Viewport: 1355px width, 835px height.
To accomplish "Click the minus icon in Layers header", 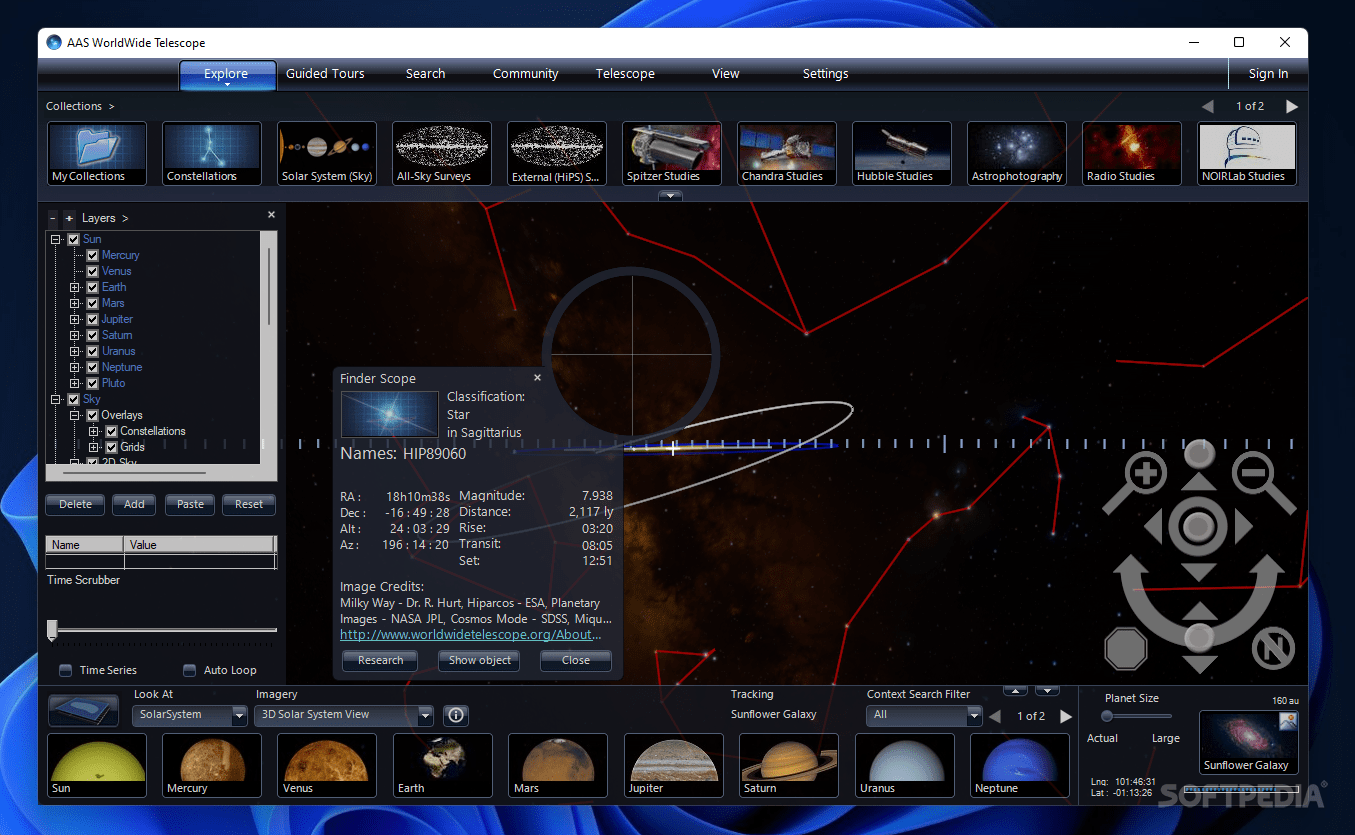I will click(x=53, y=218).
